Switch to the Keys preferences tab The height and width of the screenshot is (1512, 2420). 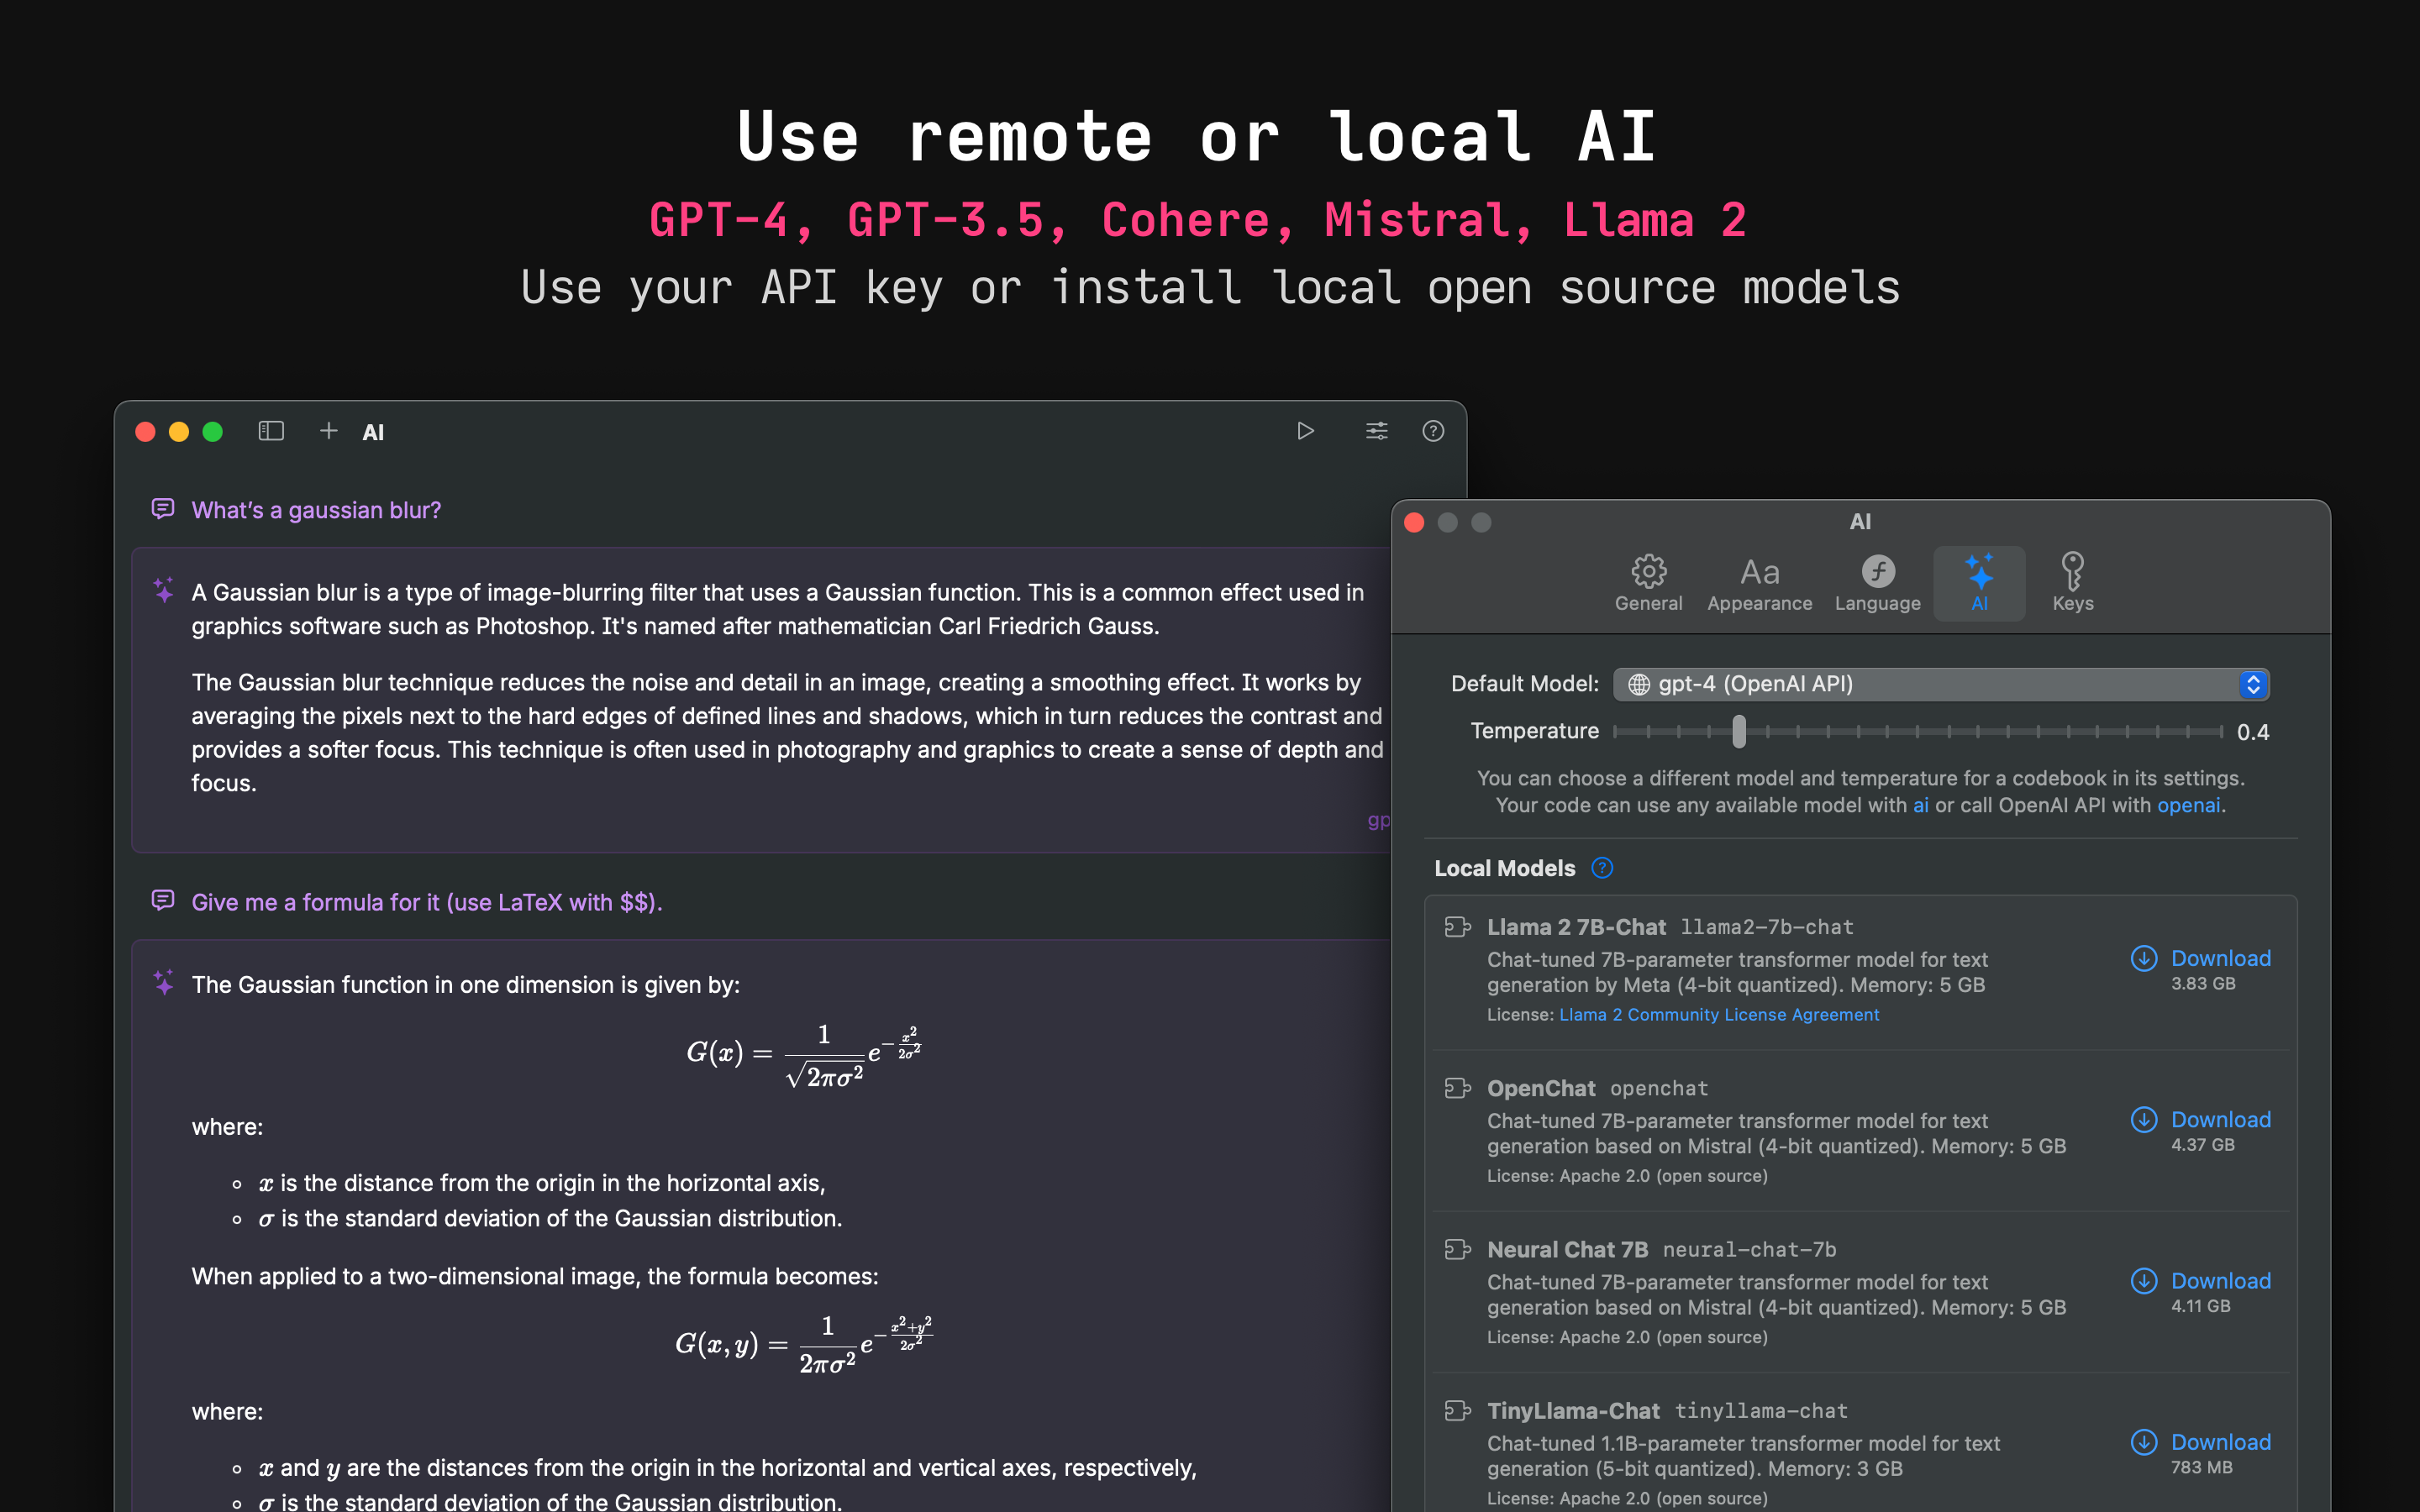[2072, 583]
